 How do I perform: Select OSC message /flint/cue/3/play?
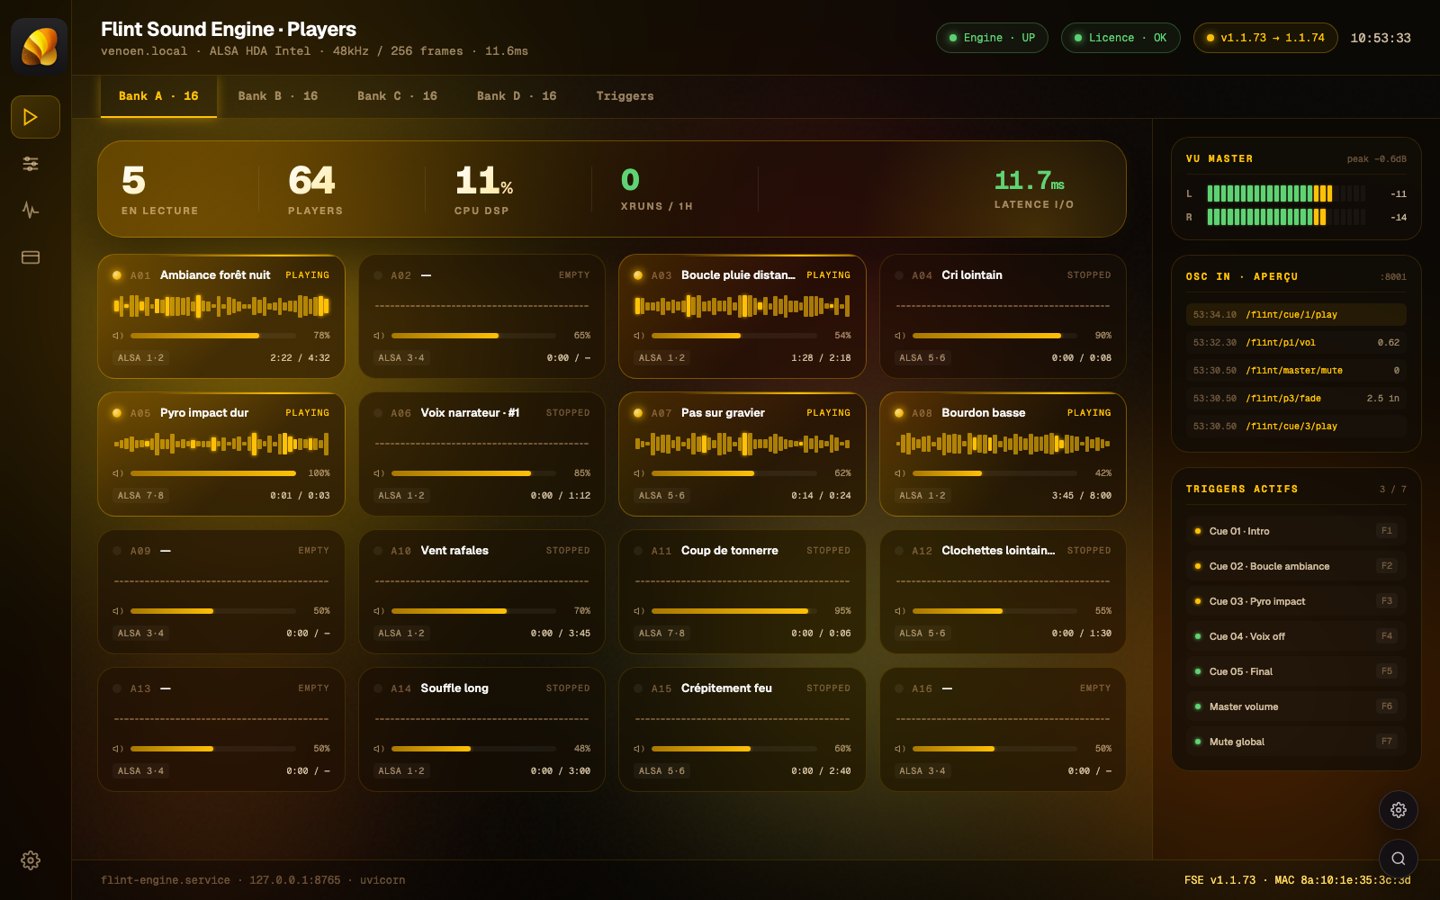[1296, 426]
